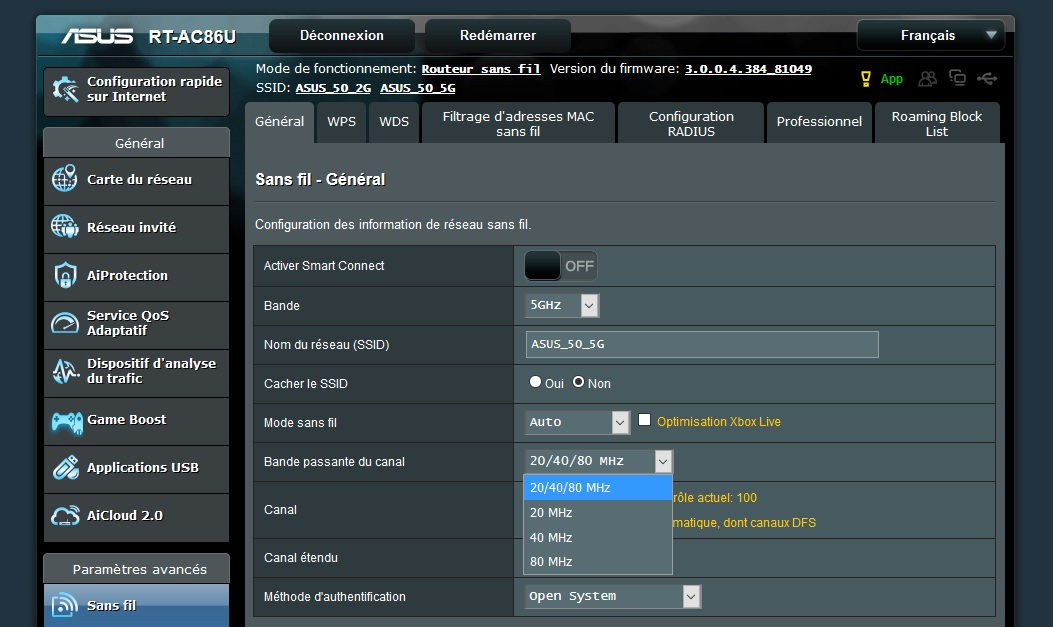
Task: Open the Routeur sans fil mode link
Action: click(481, 68)
